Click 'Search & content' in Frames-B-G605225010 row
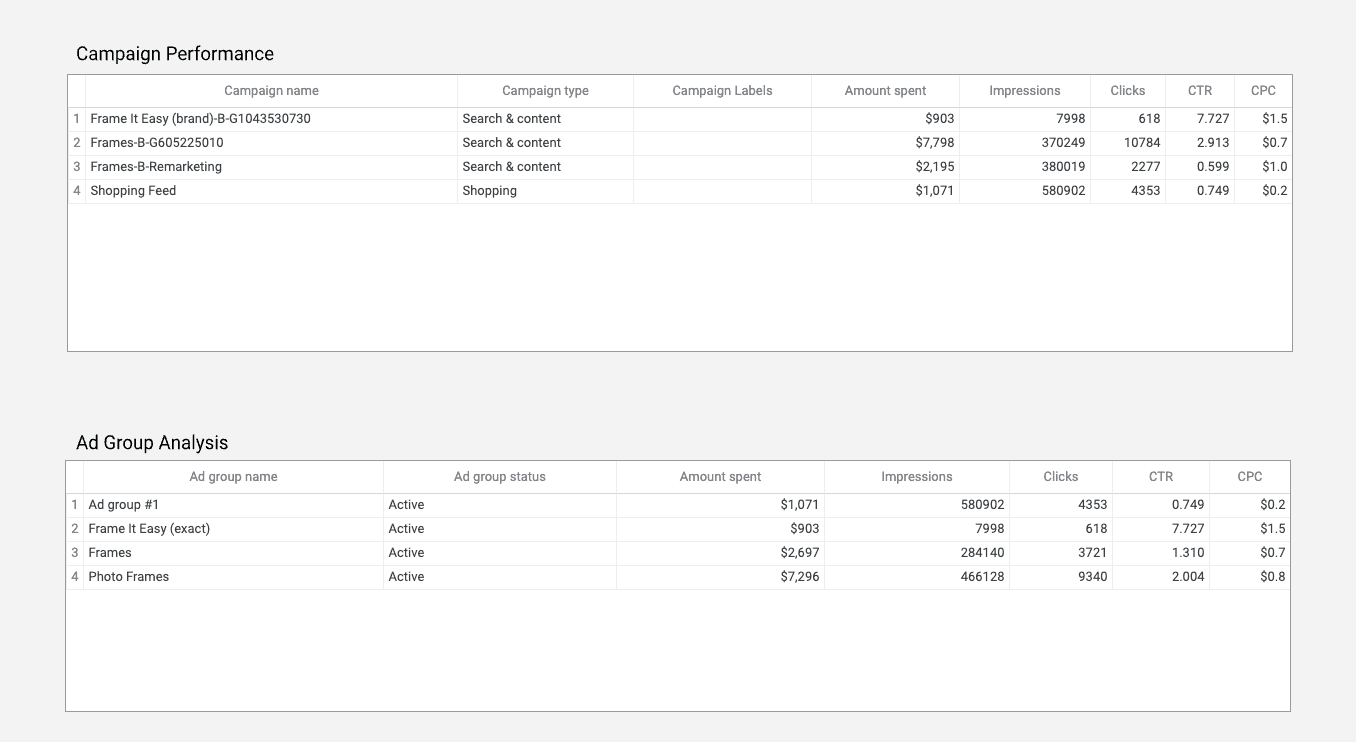 (x=512, y=143)
